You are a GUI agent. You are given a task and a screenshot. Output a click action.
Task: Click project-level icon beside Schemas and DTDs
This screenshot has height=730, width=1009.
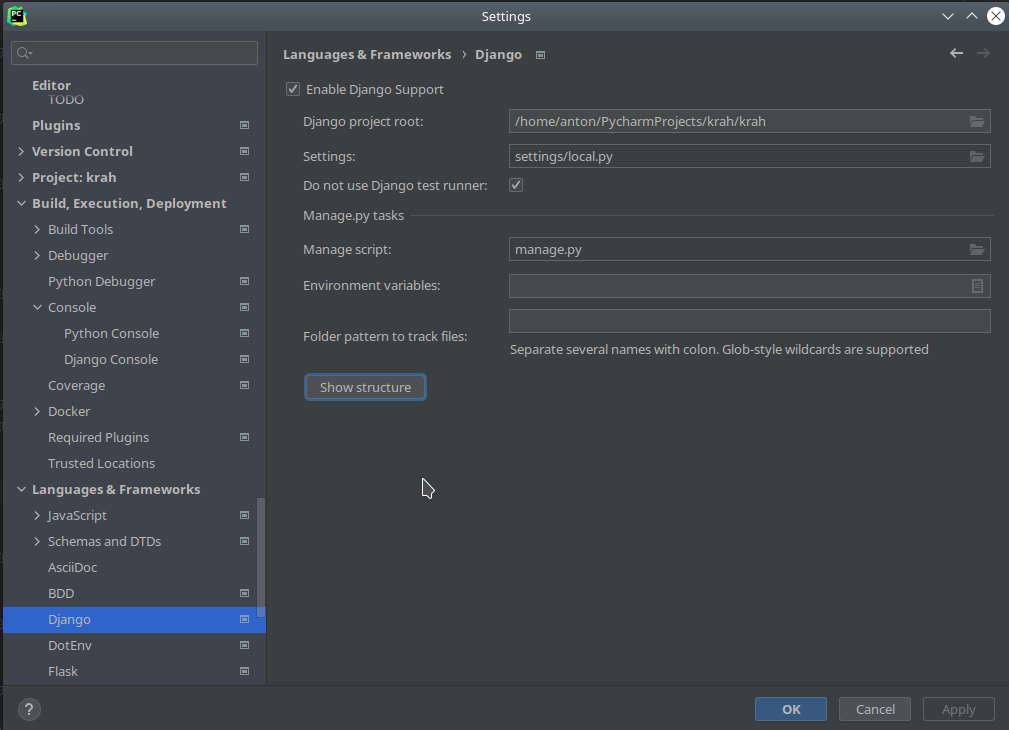[245, 541]
